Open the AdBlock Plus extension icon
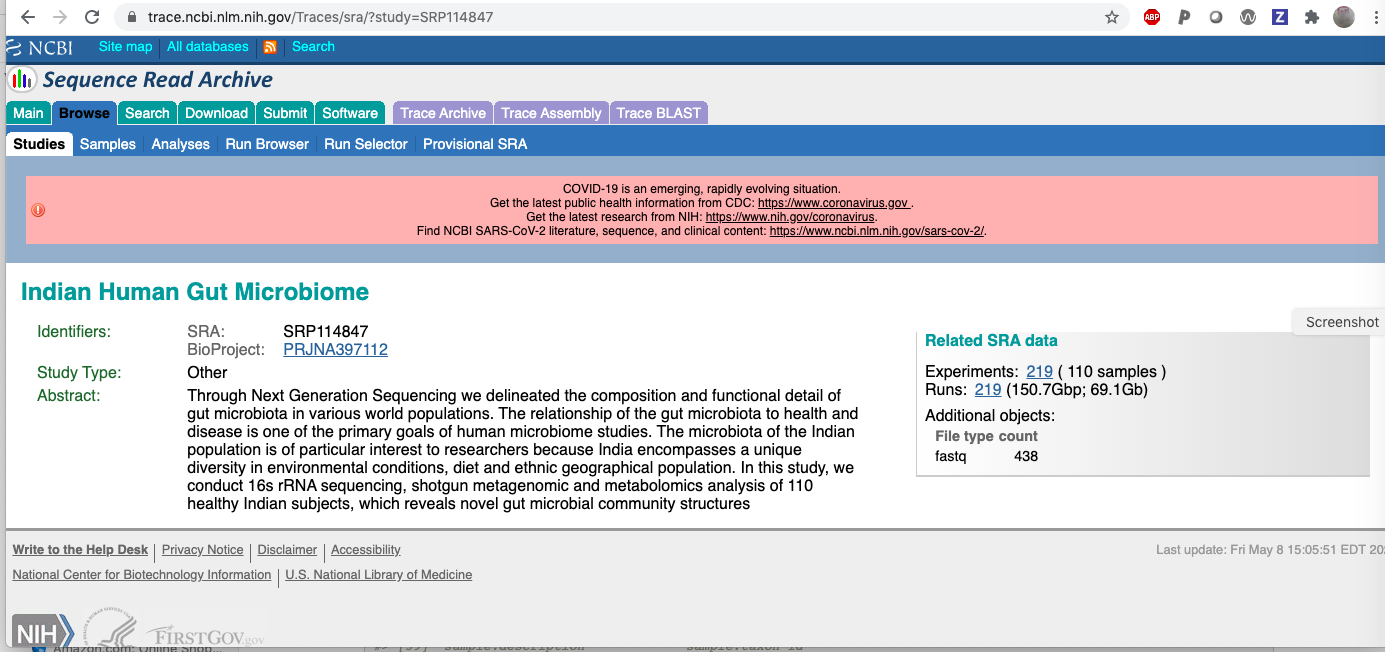The height and width of the screenshot is (652, 1385). (1152, 17)
